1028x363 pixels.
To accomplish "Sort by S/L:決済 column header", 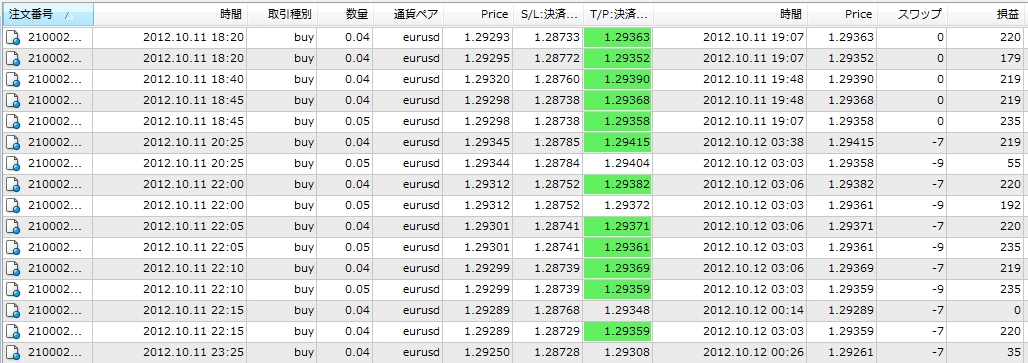I will [x=549, y=14].
